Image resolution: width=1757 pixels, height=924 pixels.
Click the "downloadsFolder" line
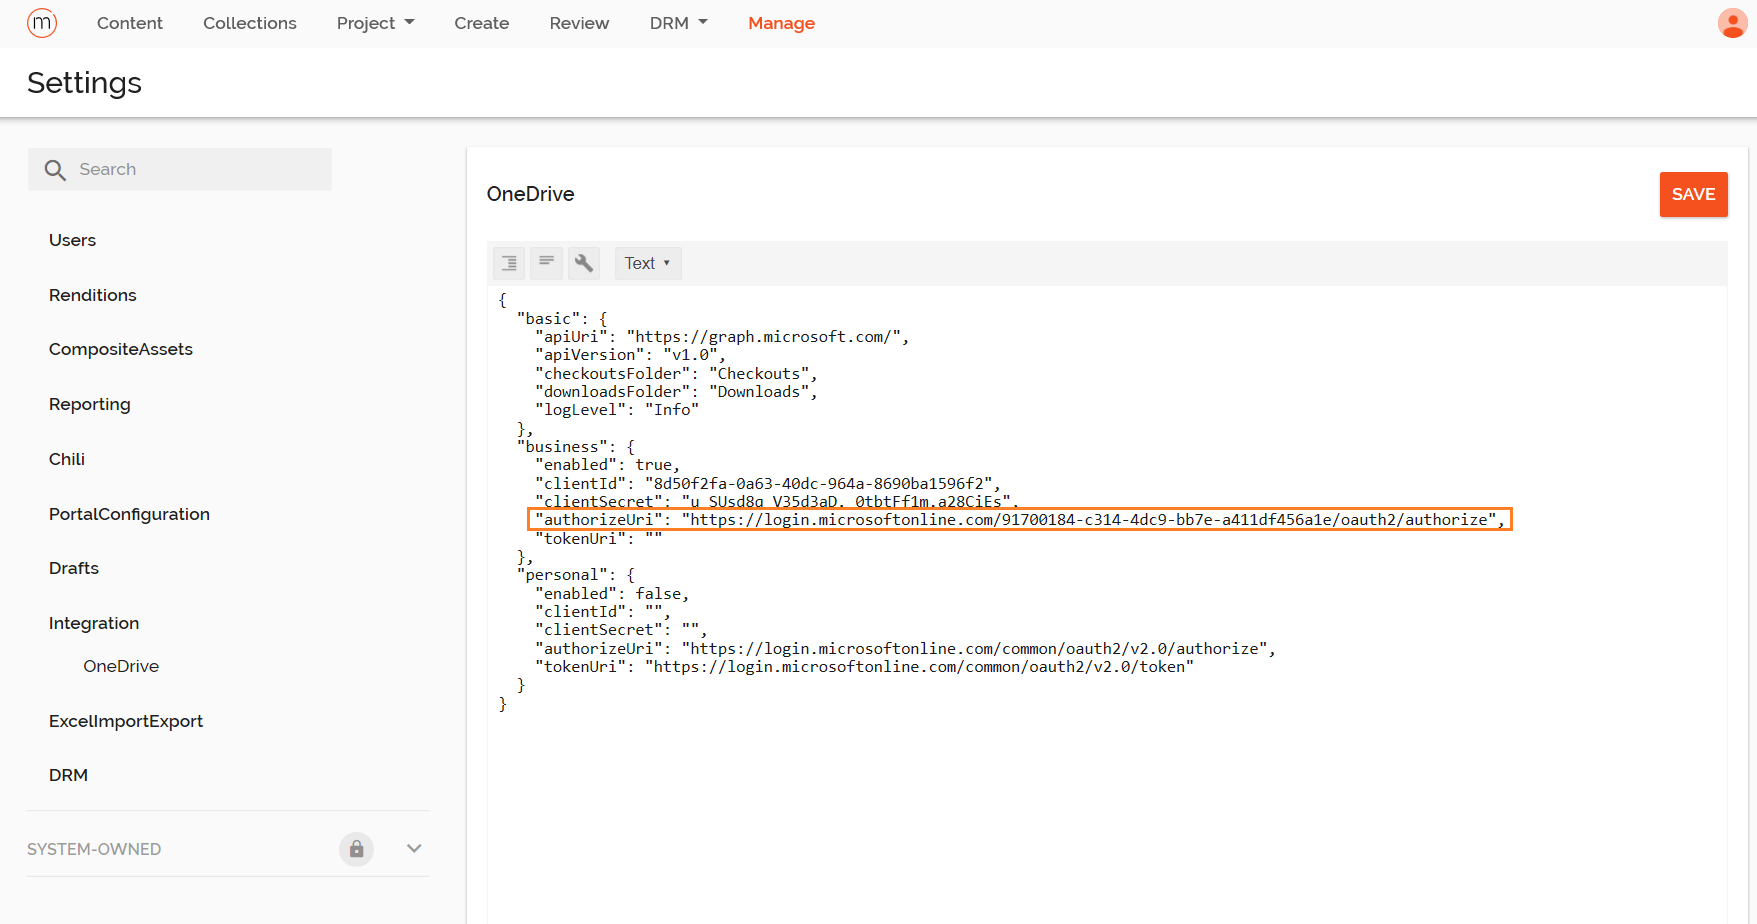[x=676, y=392]
